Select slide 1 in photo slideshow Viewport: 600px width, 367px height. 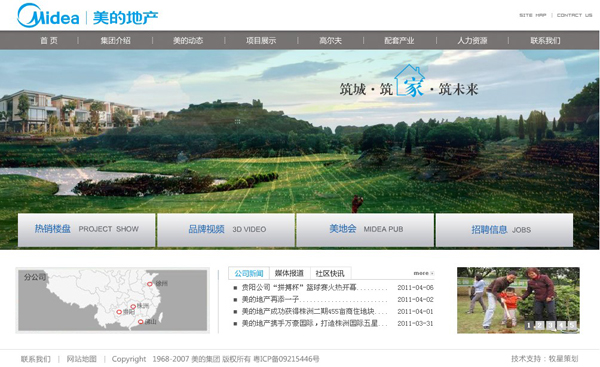coord(529,325)
